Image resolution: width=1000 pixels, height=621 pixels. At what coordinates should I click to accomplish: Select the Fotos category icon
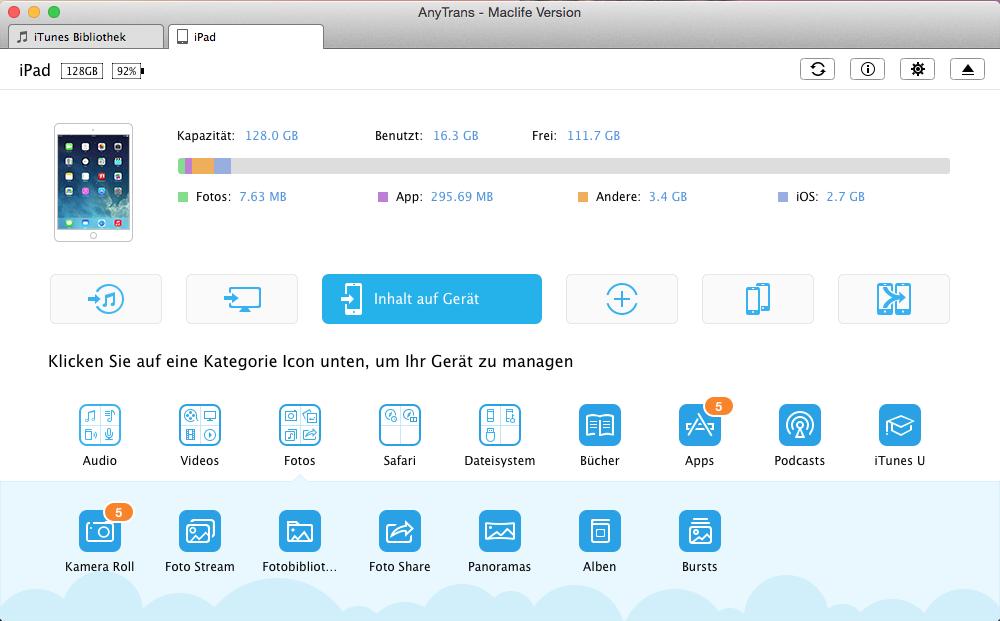pyautogui.click(x=300, y=425)
